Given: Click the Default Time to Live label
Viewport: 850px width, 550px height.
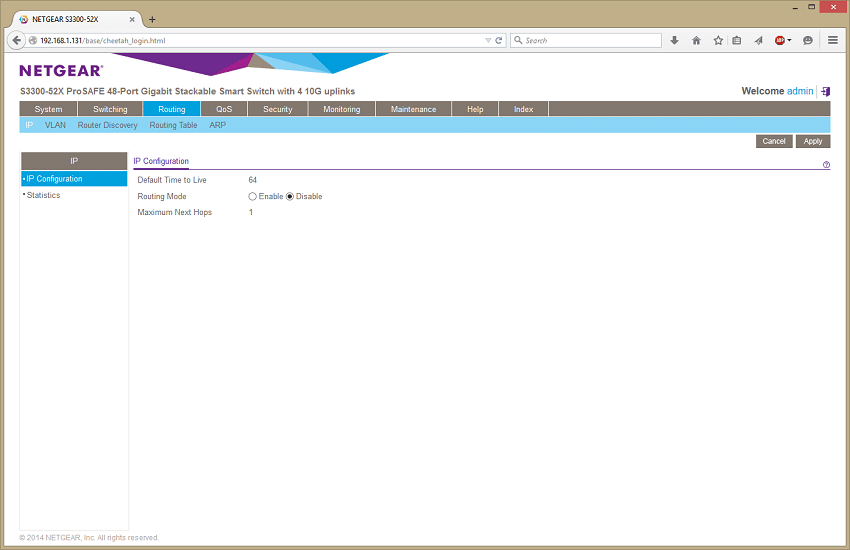Looking at the screenshot, I should (172, 180).
